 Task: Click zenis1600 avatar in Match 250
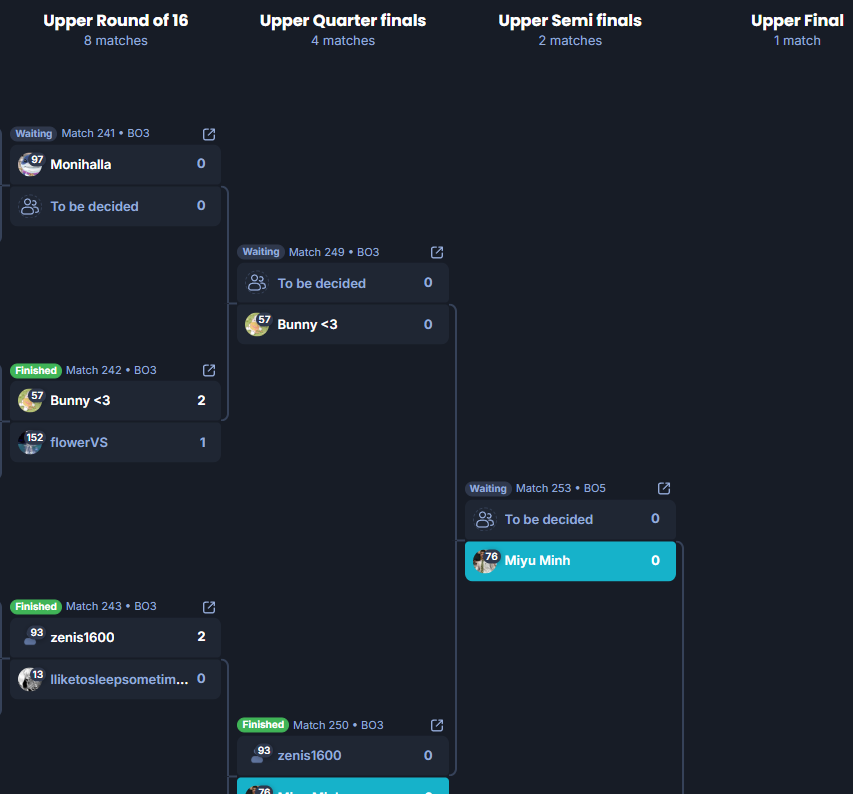(x=258, y=755)
